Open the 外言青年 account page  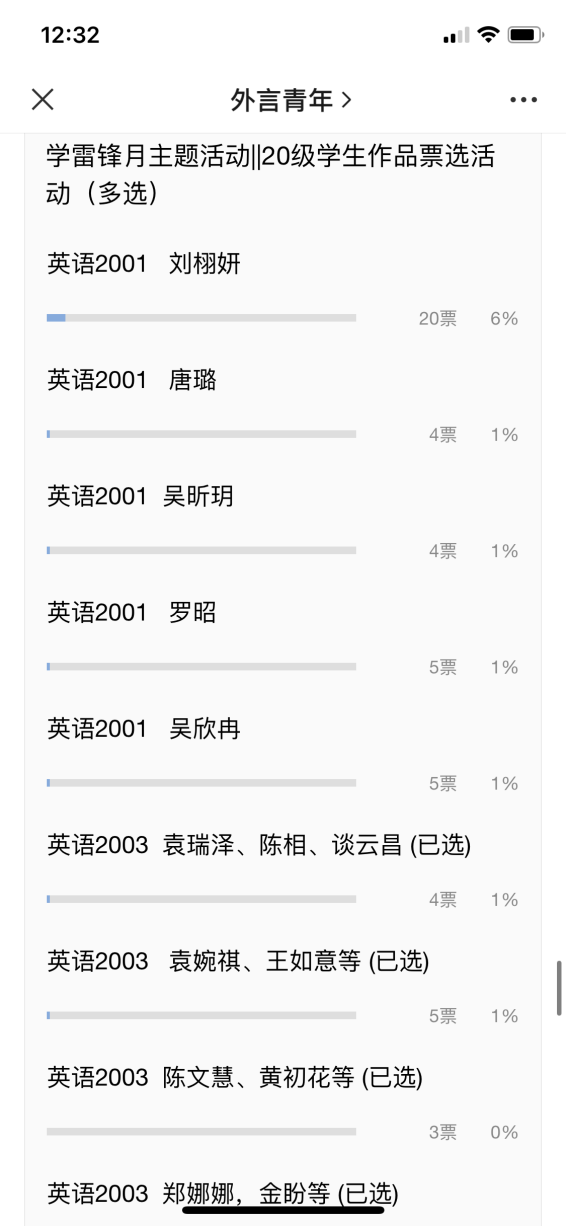pos(291,99)
